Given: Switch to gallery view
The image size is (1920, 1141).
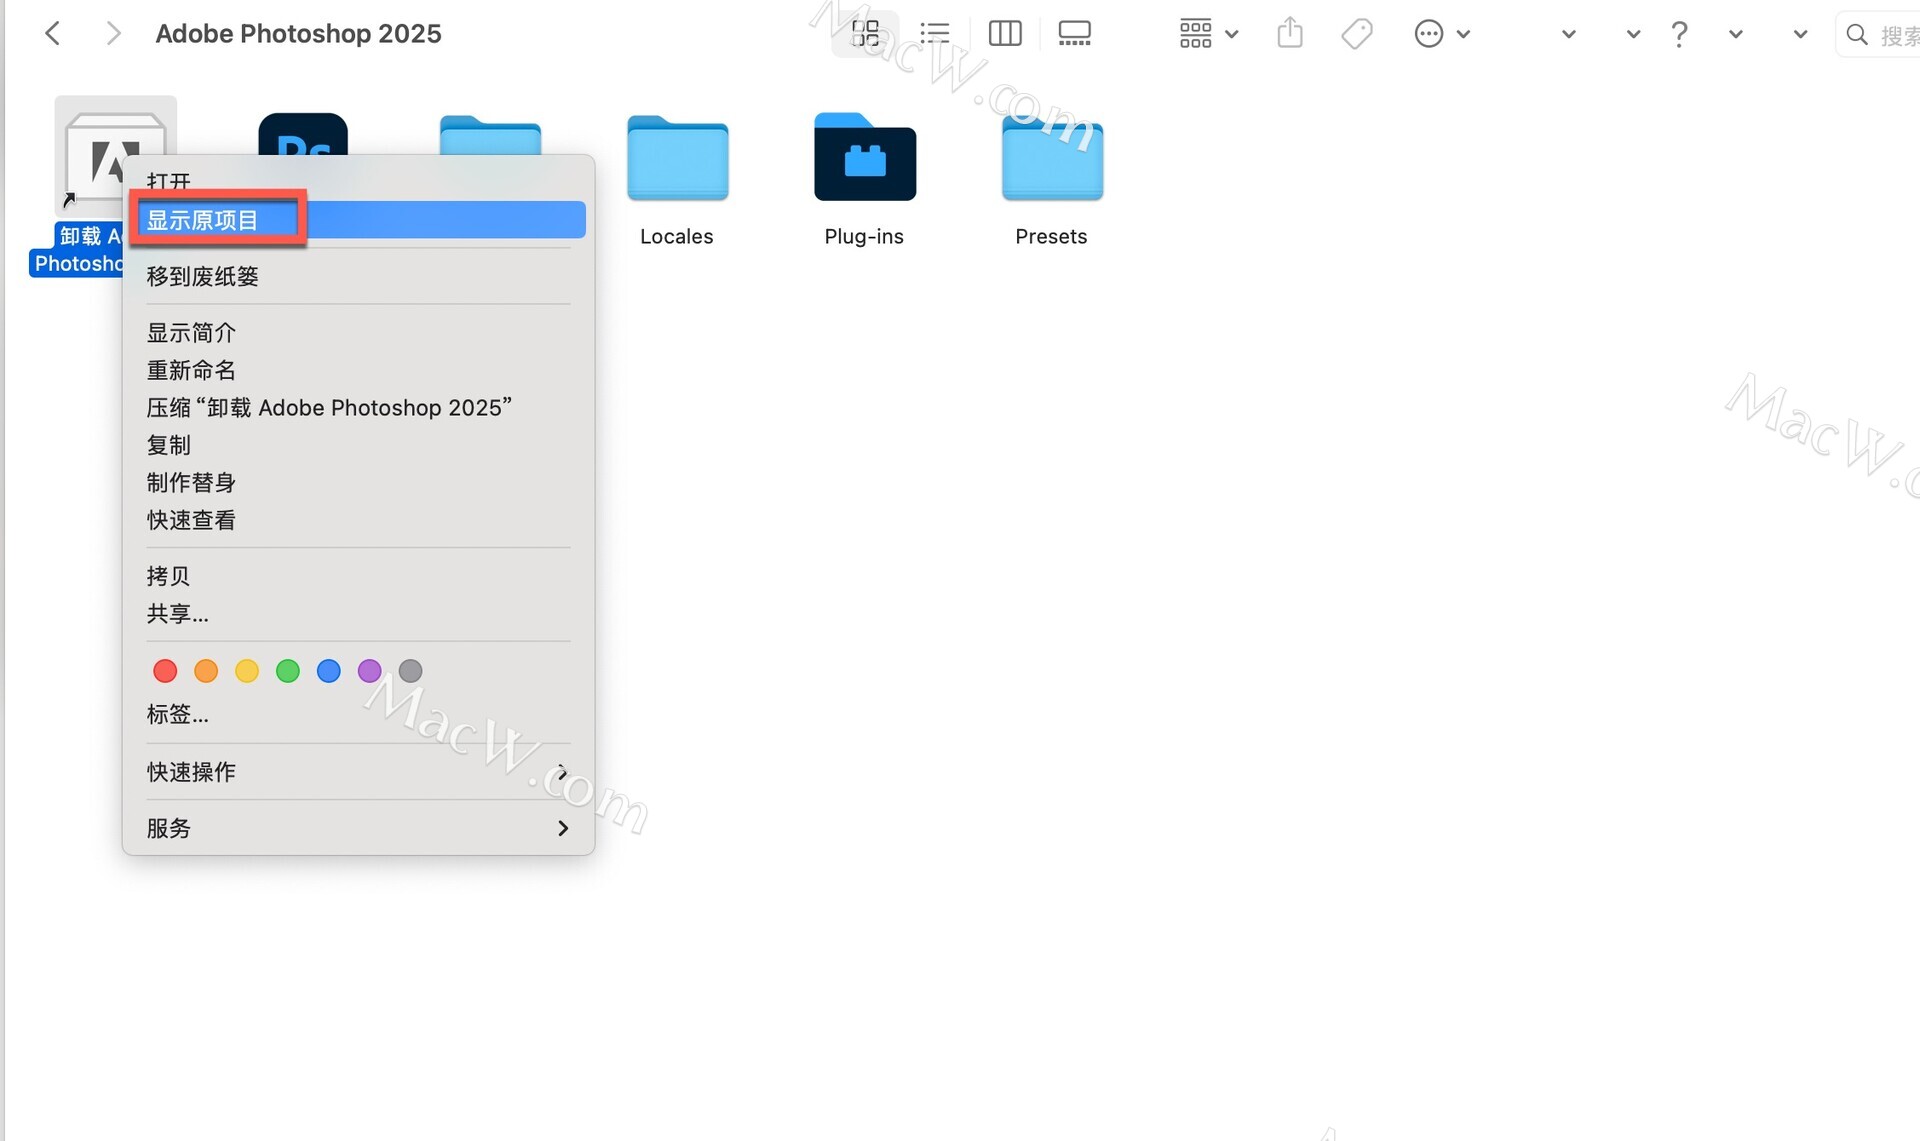Looking at the screenshot, I should 1075,34.
